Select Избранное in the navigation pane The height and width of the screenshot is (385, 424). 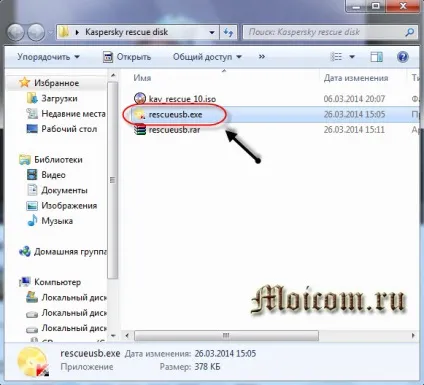56,83
